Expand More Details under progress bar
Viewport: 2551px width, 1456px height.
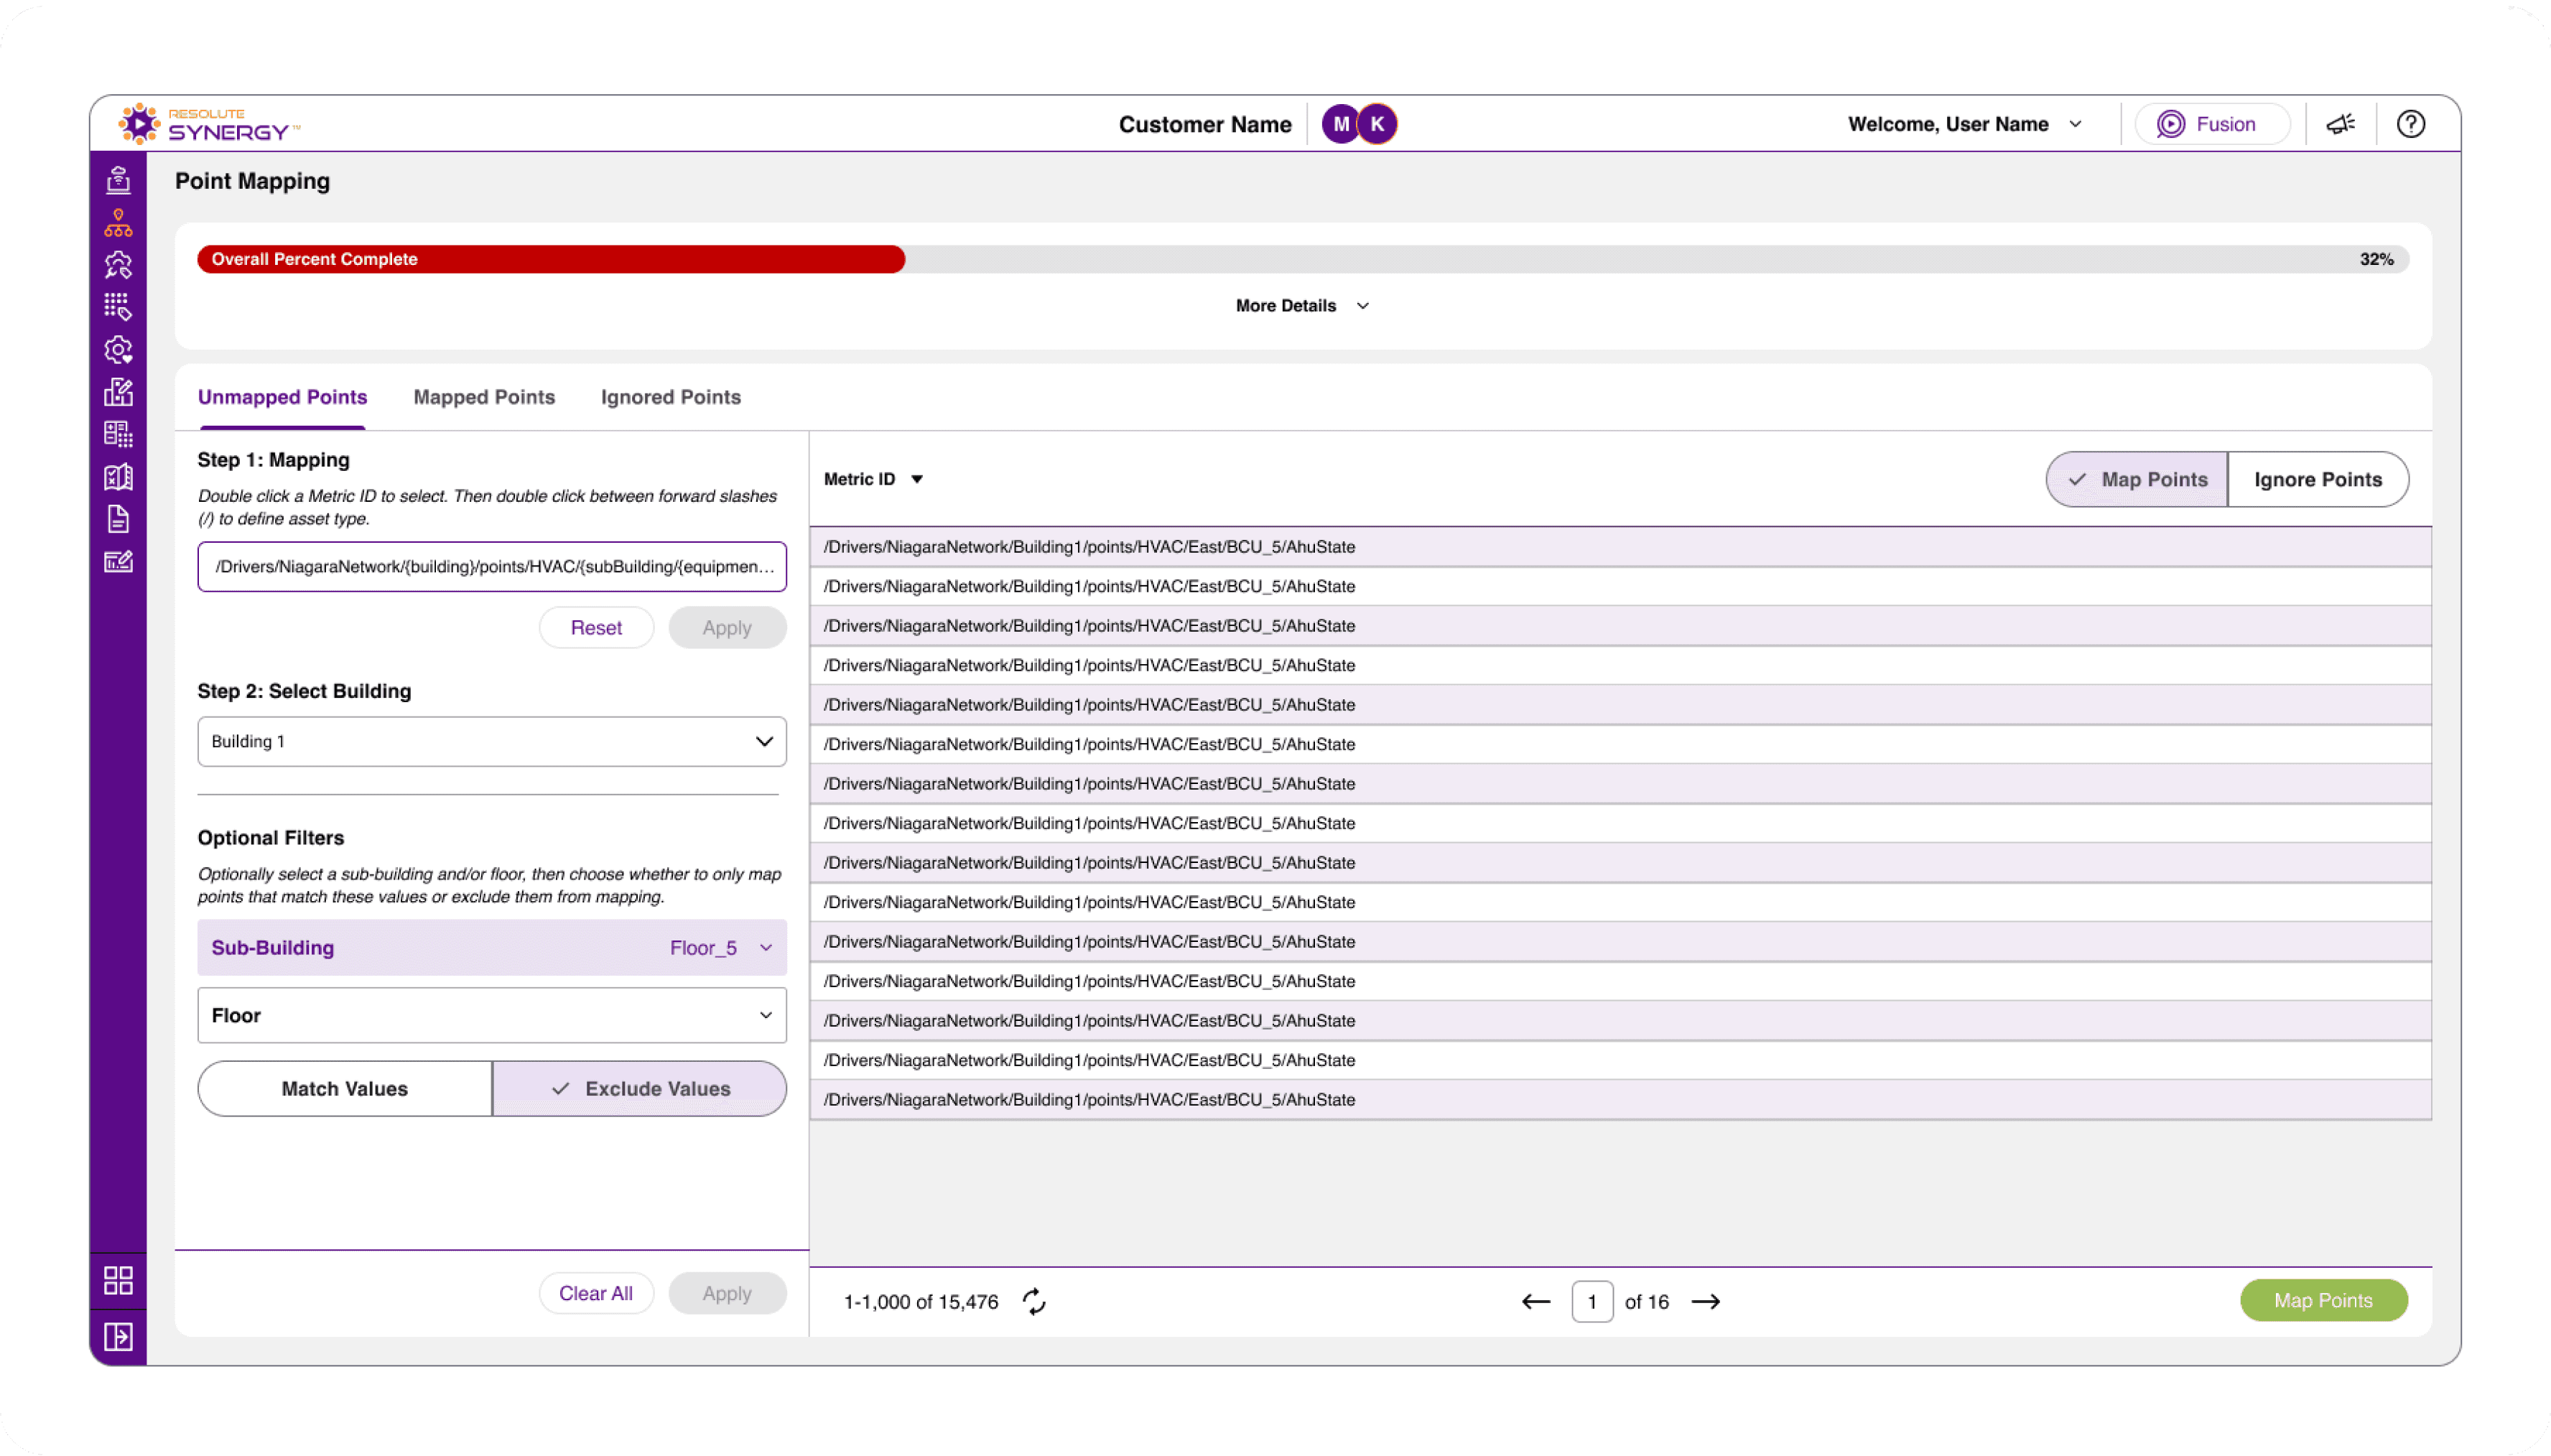point(1301,306)
